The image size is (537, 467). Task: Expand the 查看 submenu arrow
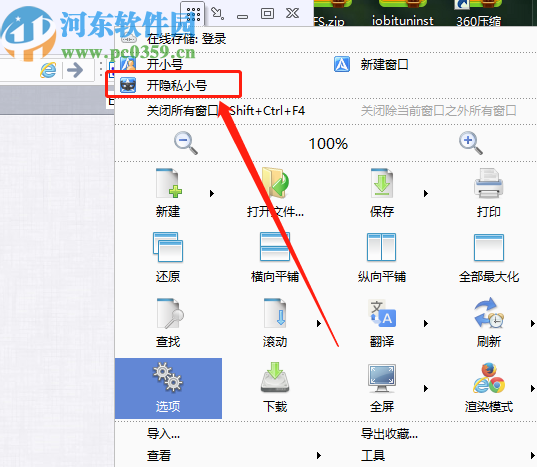(319, 455)
